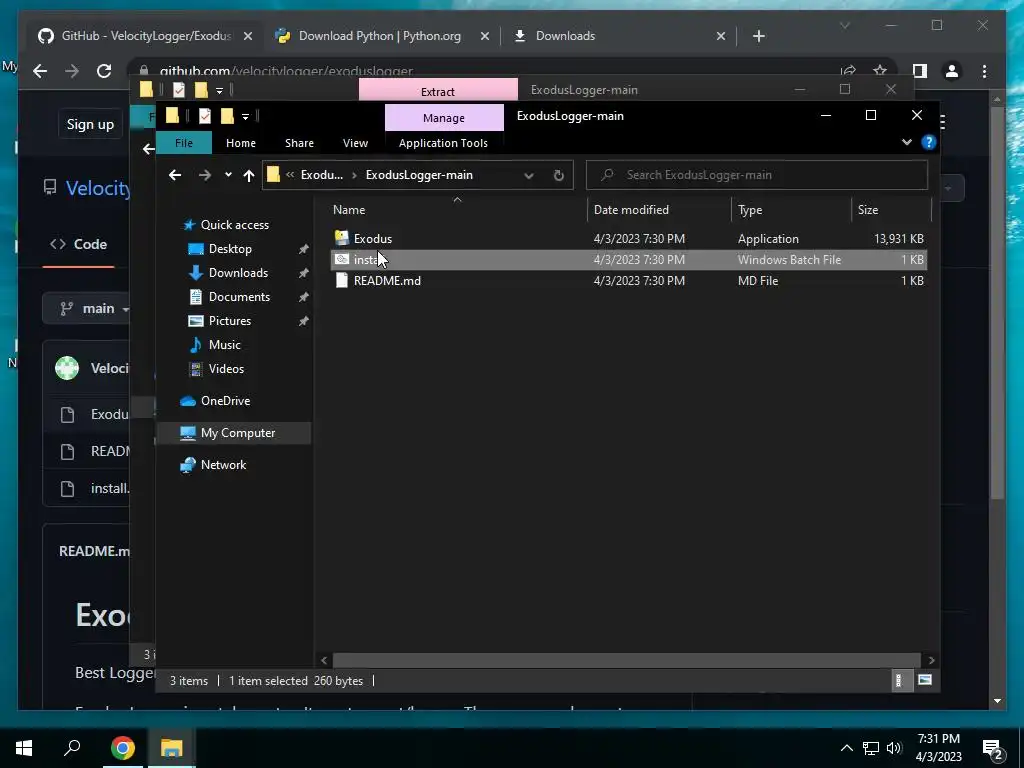Click the Manage contextual tab
1024x768 pixels.
click(444, 118)
